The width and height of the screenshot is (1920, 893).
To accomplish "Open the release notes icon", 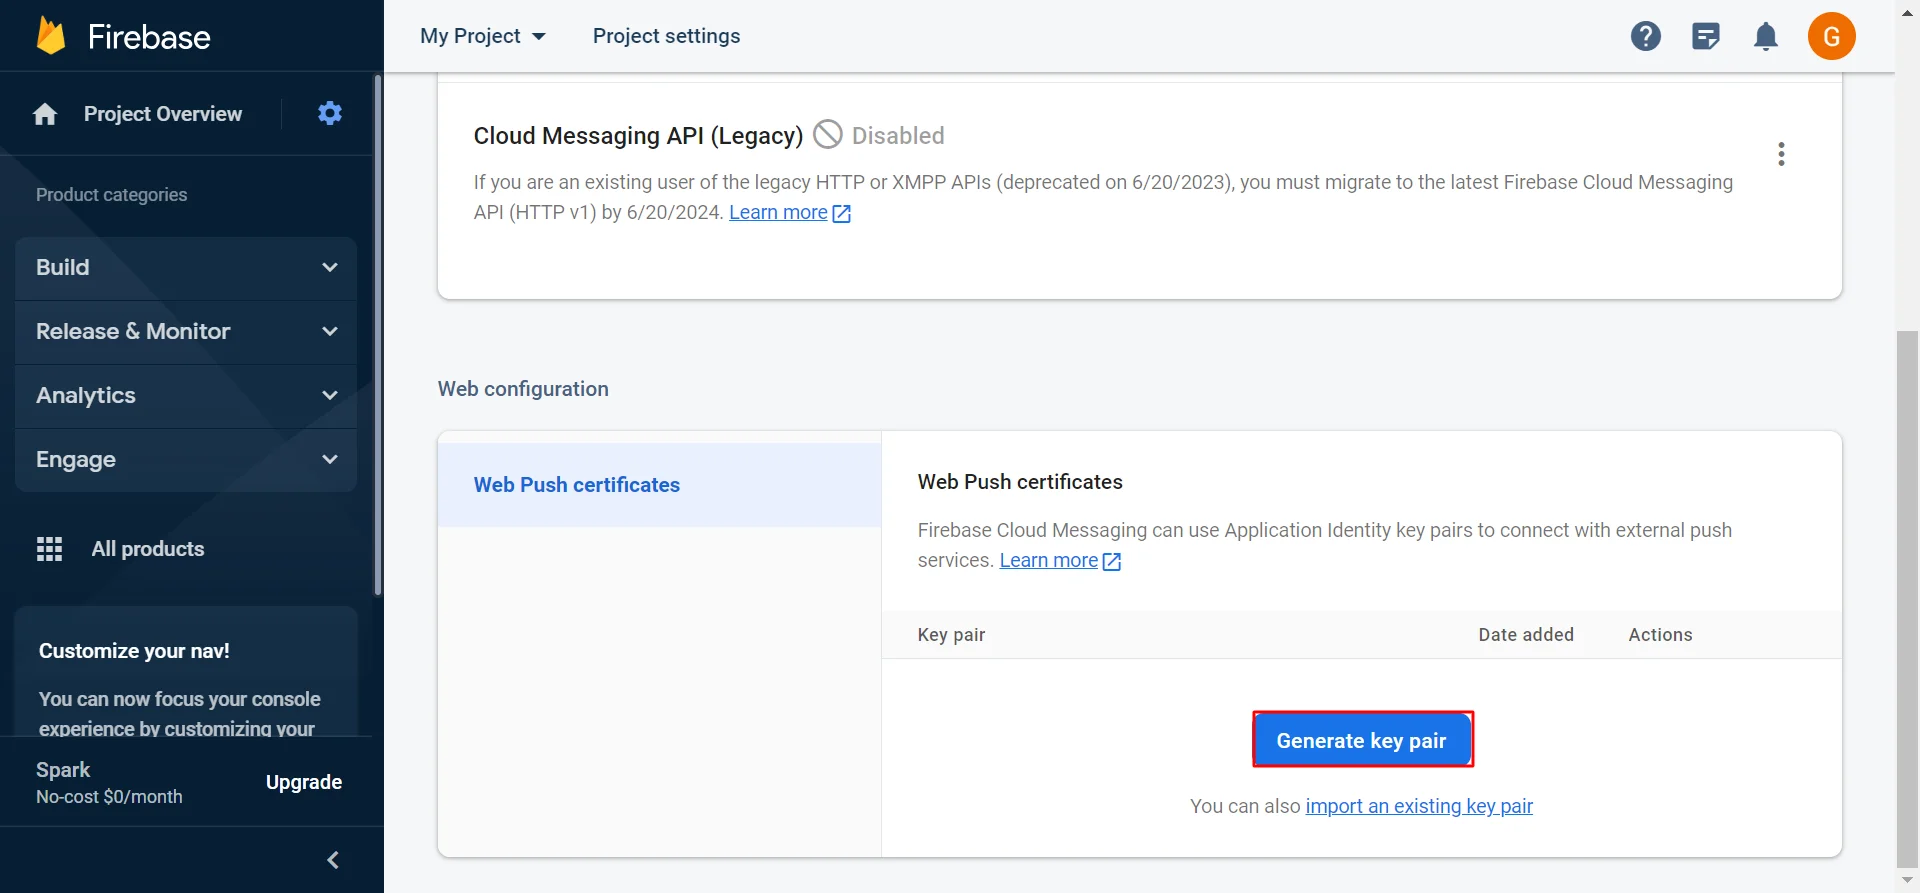I will 1706,37.
